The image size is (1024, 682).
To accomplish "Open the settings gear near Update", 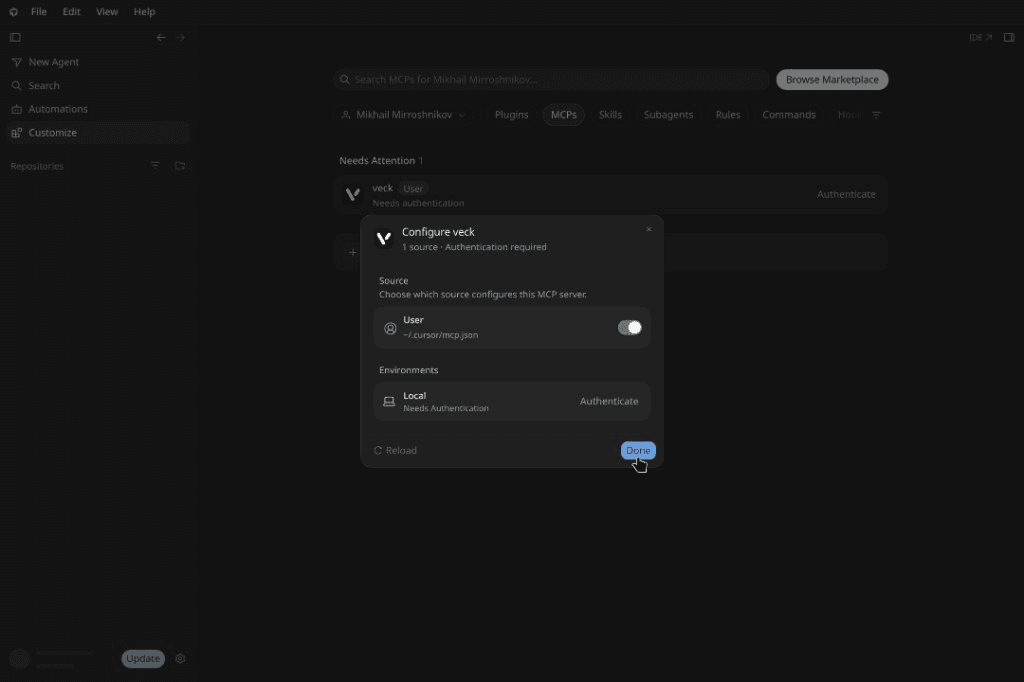I will tap(181, 658).
